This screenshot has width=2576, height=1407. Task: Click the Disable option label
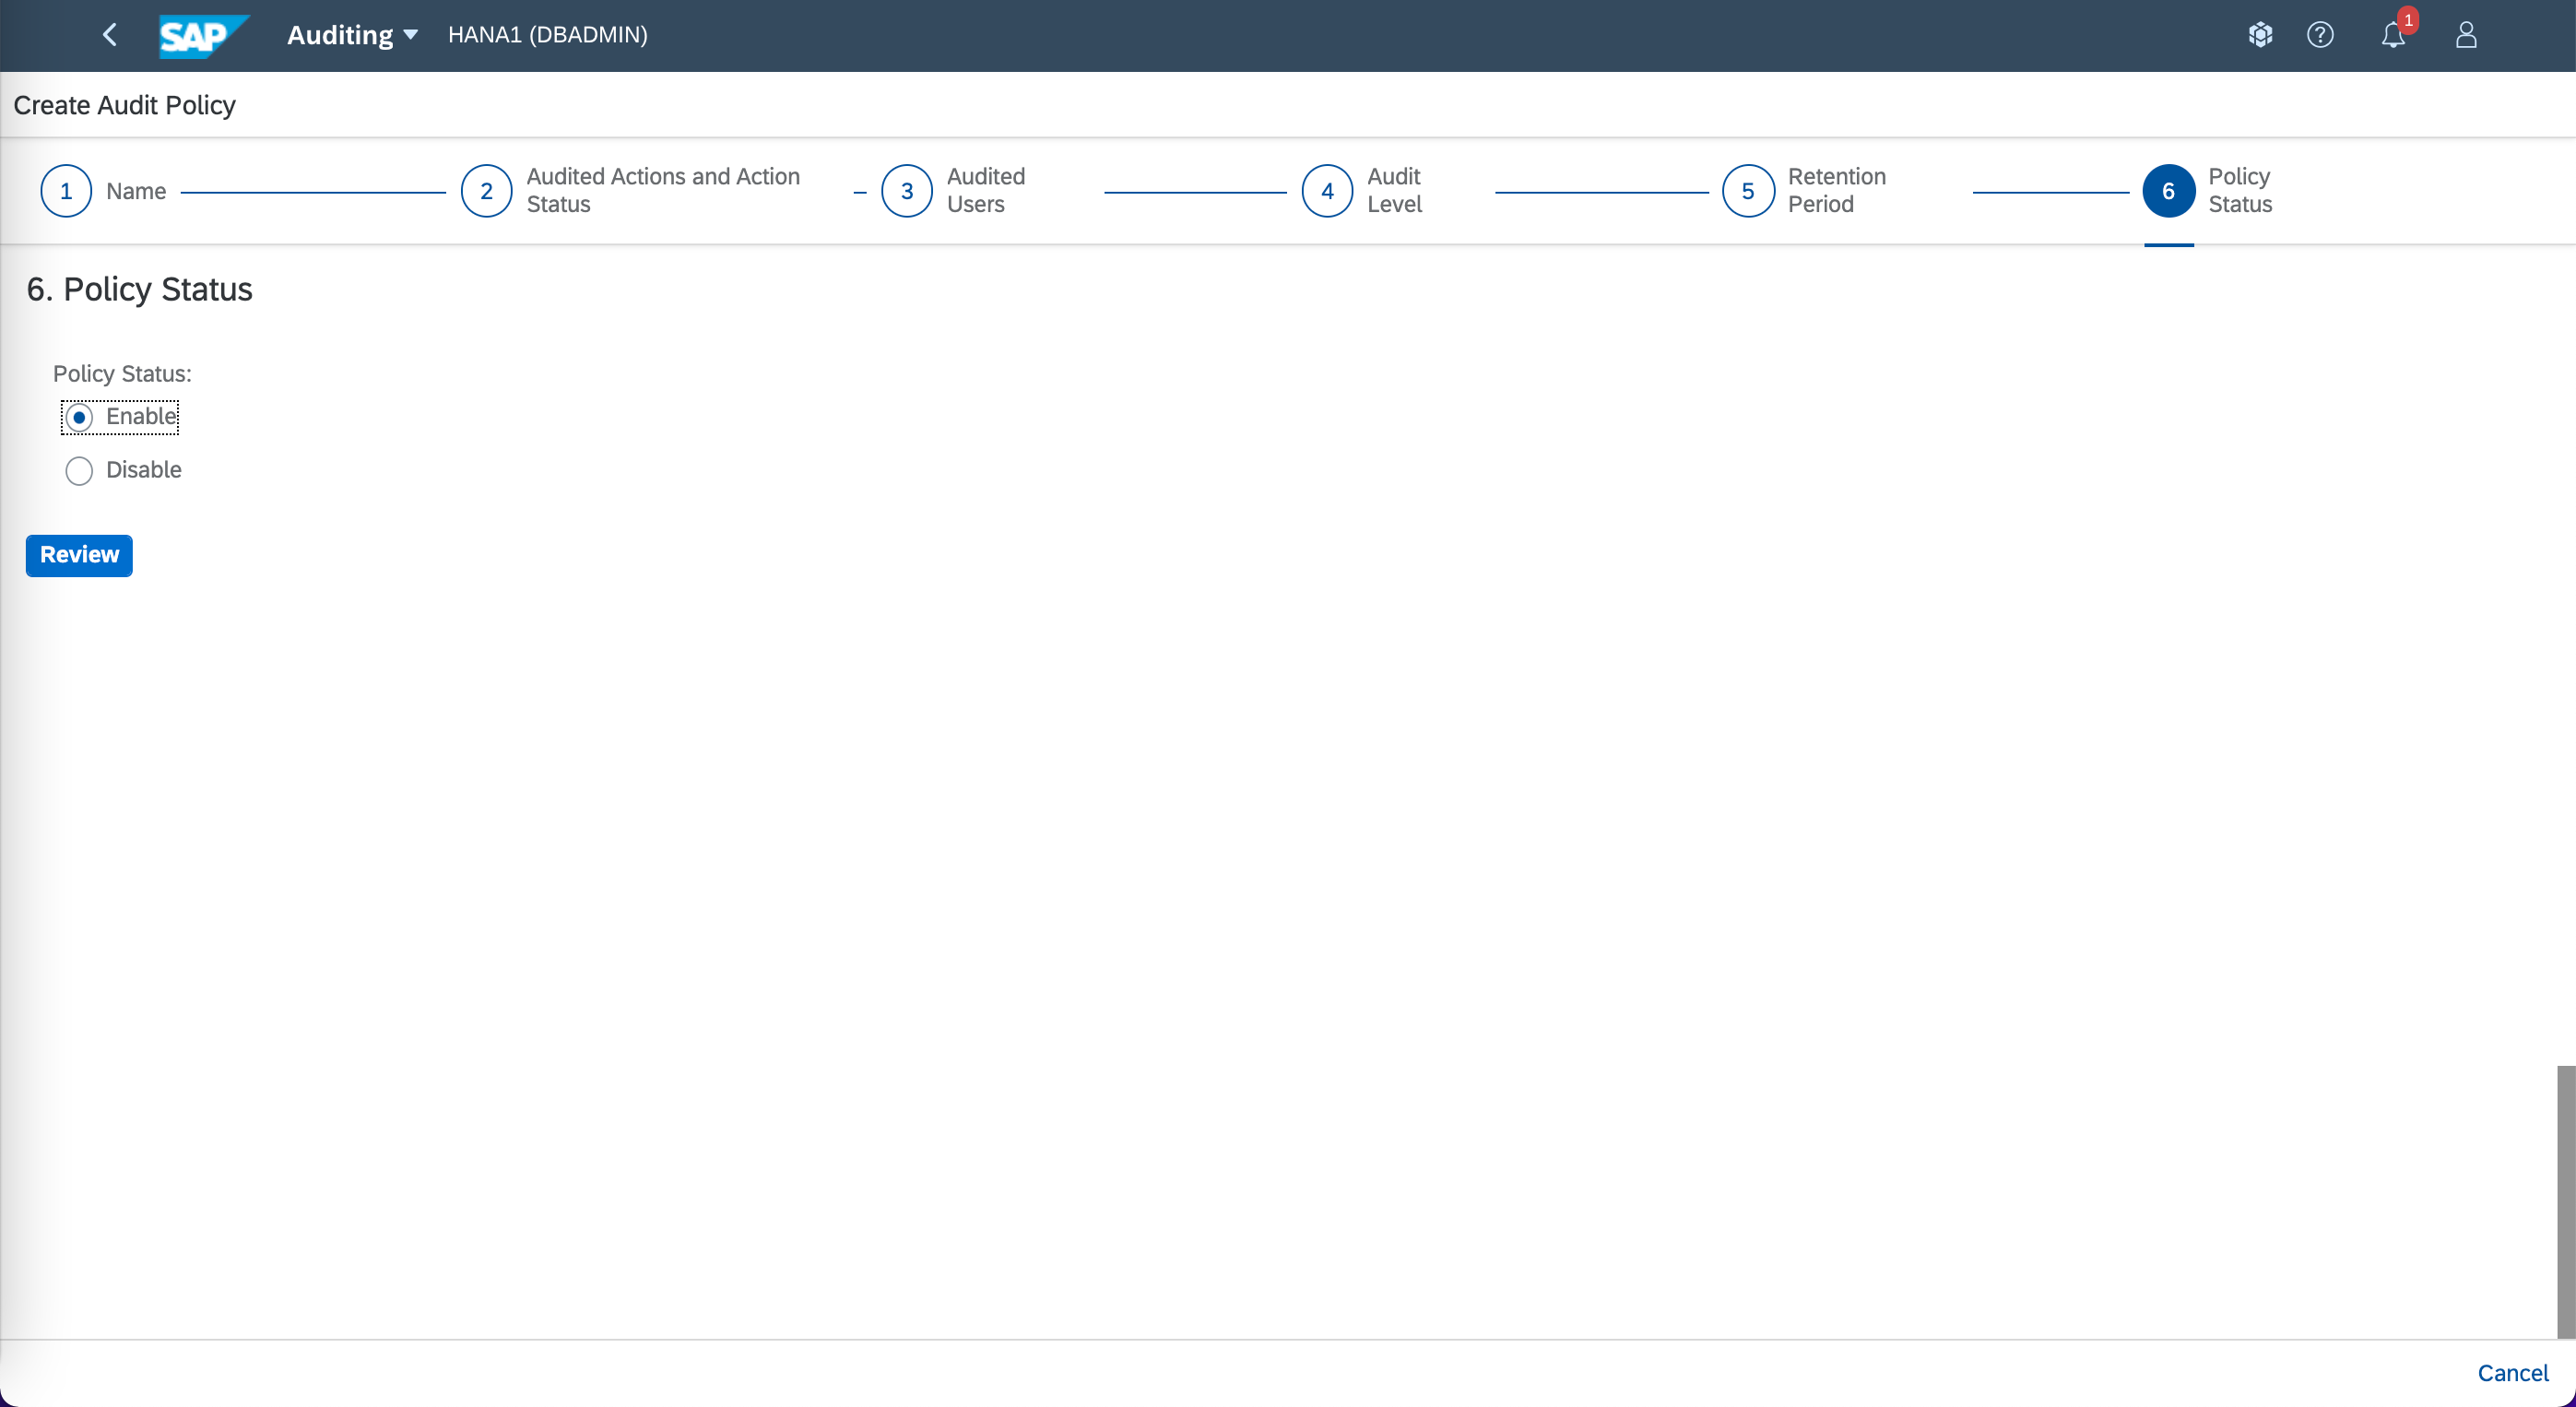click(x=144, y=470)
